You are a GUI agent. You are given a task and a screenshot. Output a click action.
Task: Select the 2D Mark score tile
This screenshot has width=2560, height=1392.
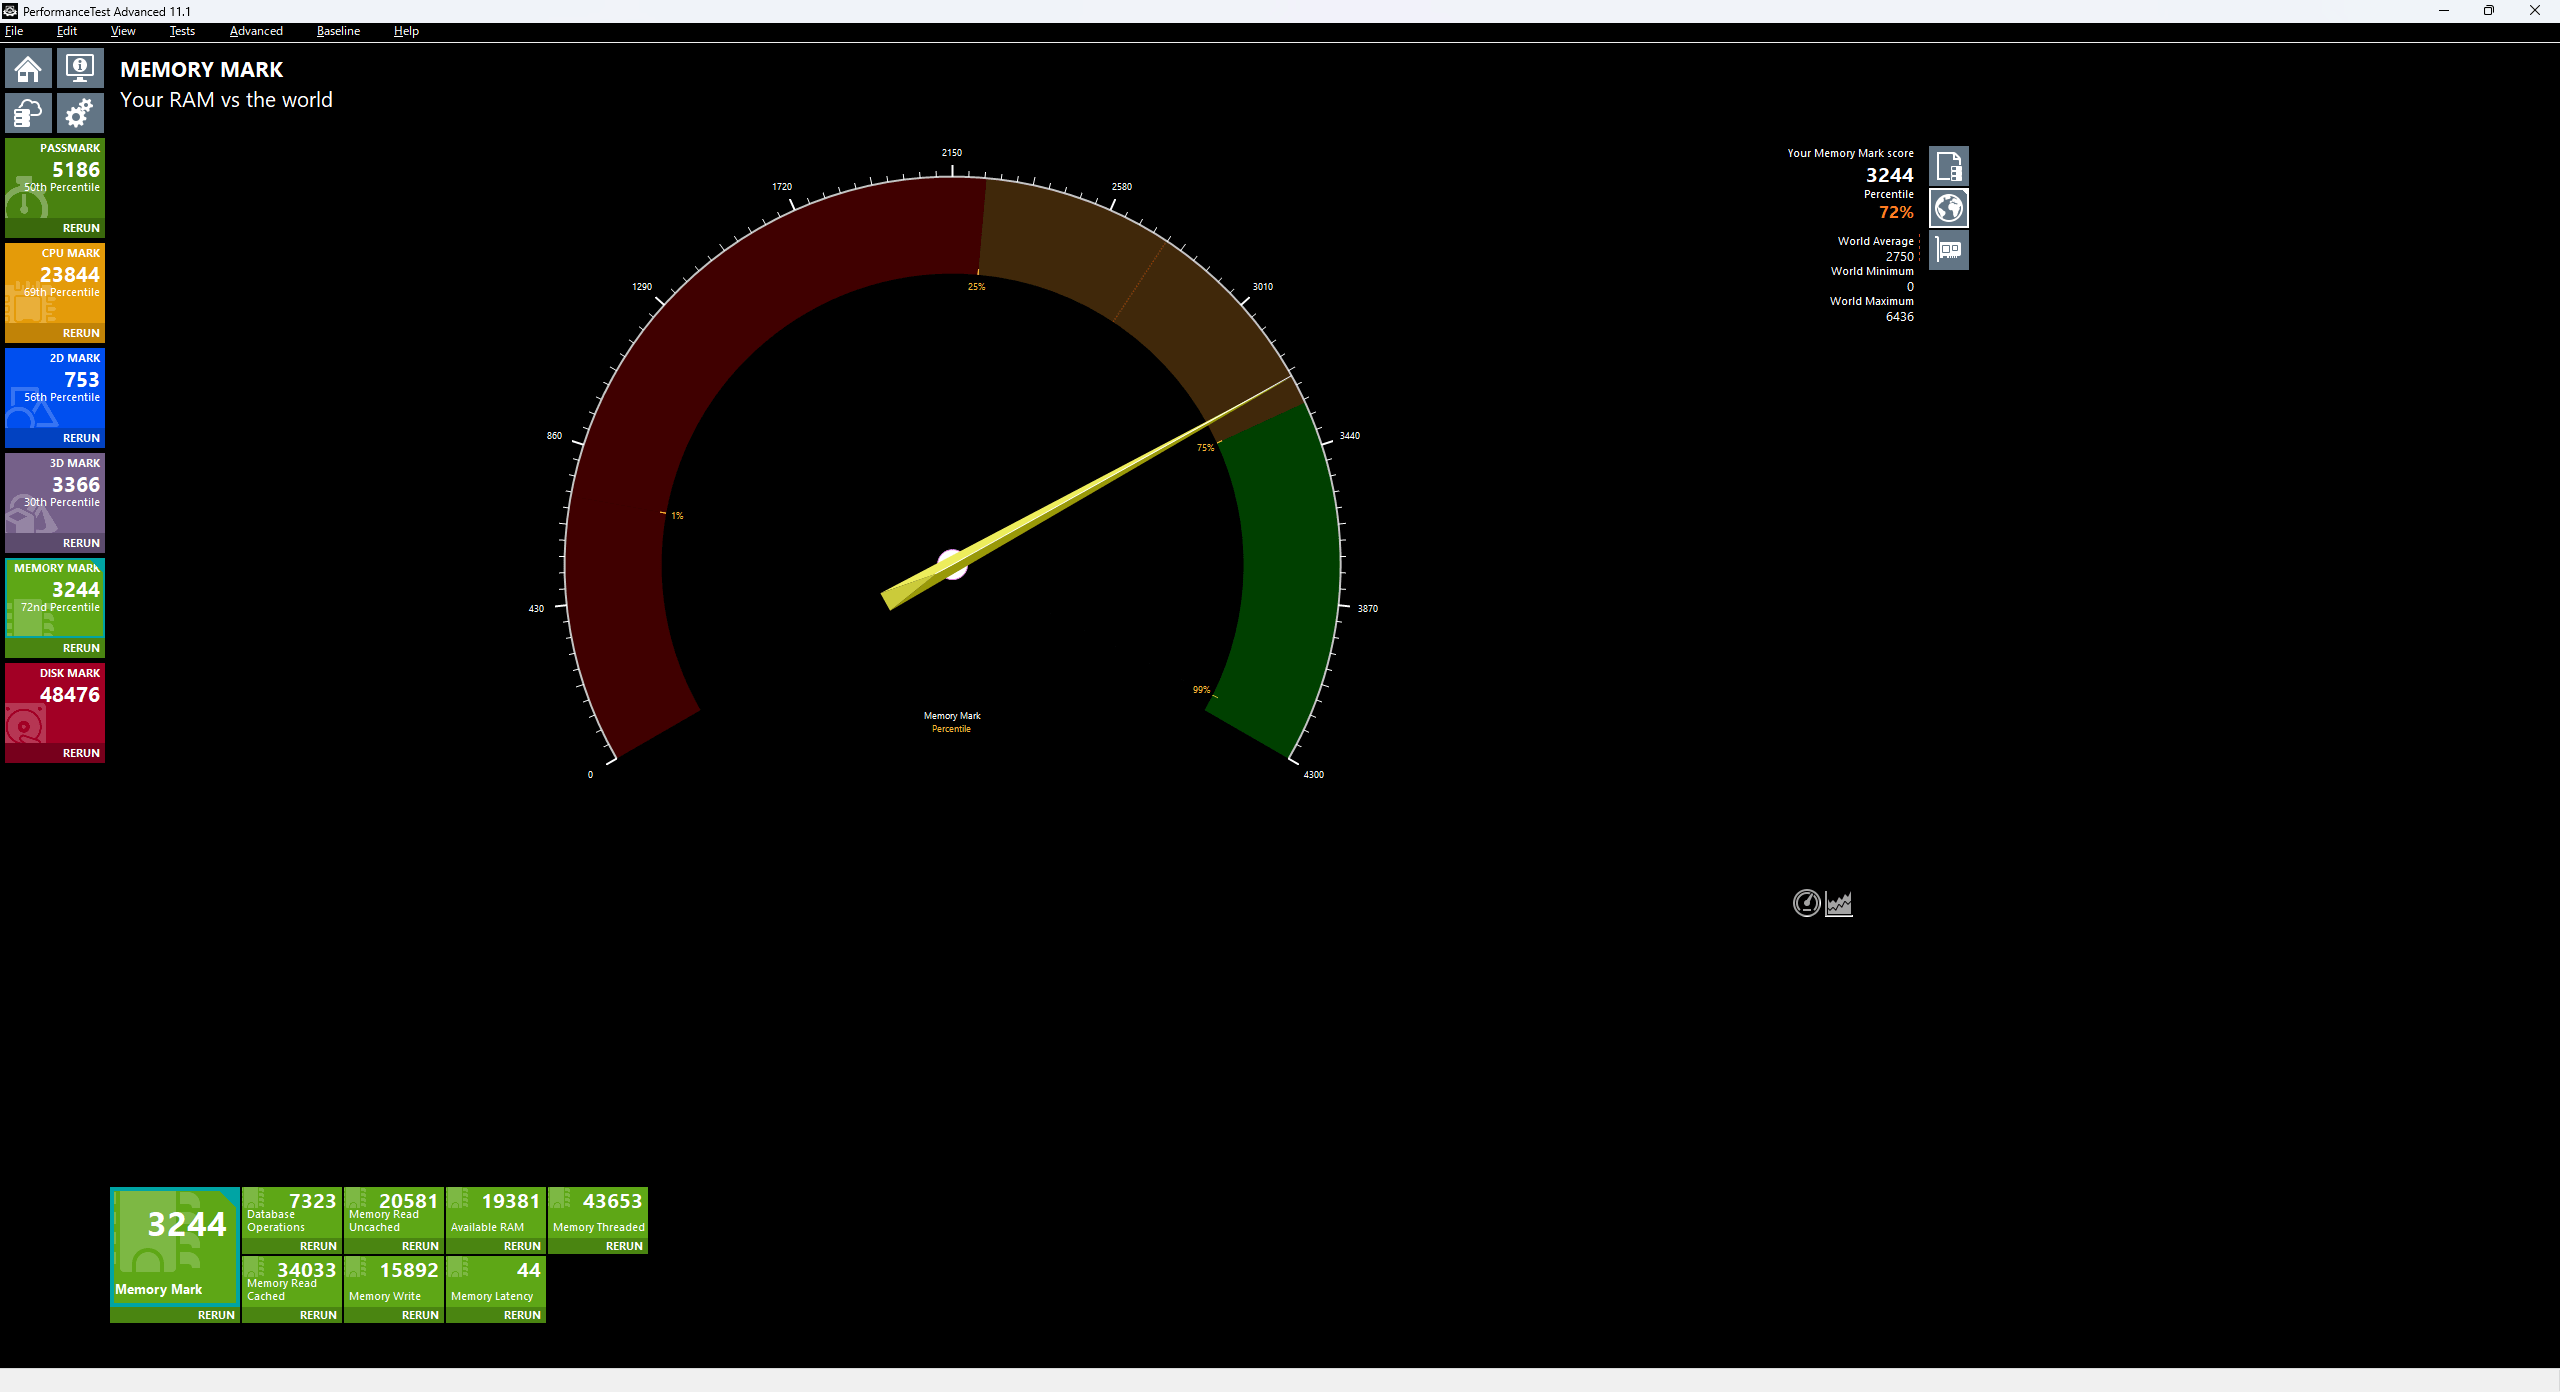(55, 387)
